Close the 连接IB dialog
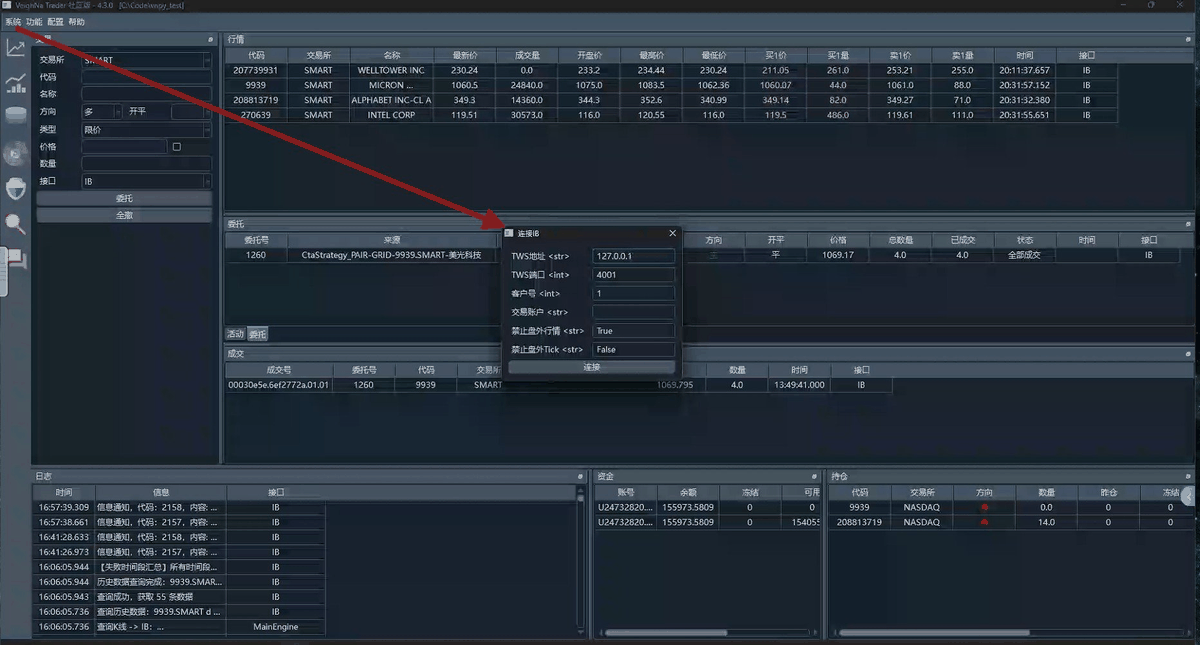The image size is (1200, 645). [x=672, y=233]
